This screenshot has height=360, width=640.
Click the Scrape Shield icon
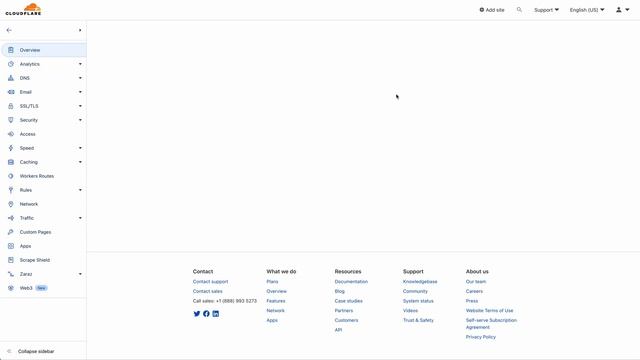[11, 260]
